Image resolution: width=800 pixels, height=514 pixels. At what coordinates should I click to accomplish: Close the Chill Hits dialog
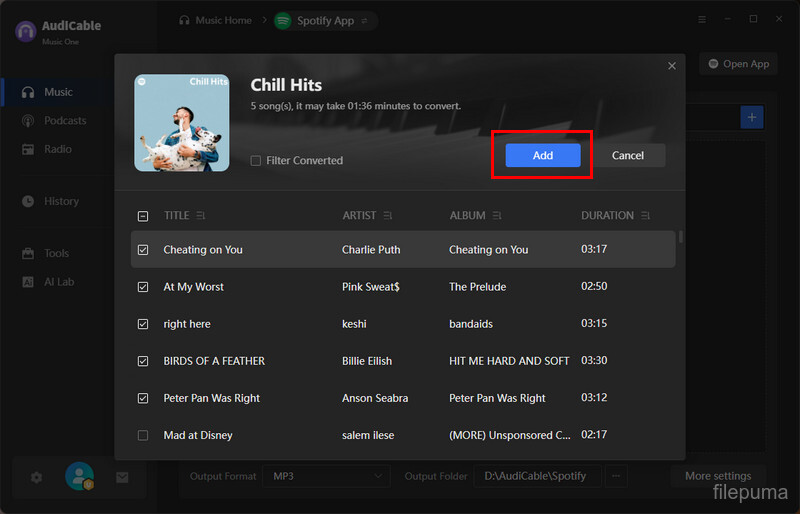tap(672, 66)
